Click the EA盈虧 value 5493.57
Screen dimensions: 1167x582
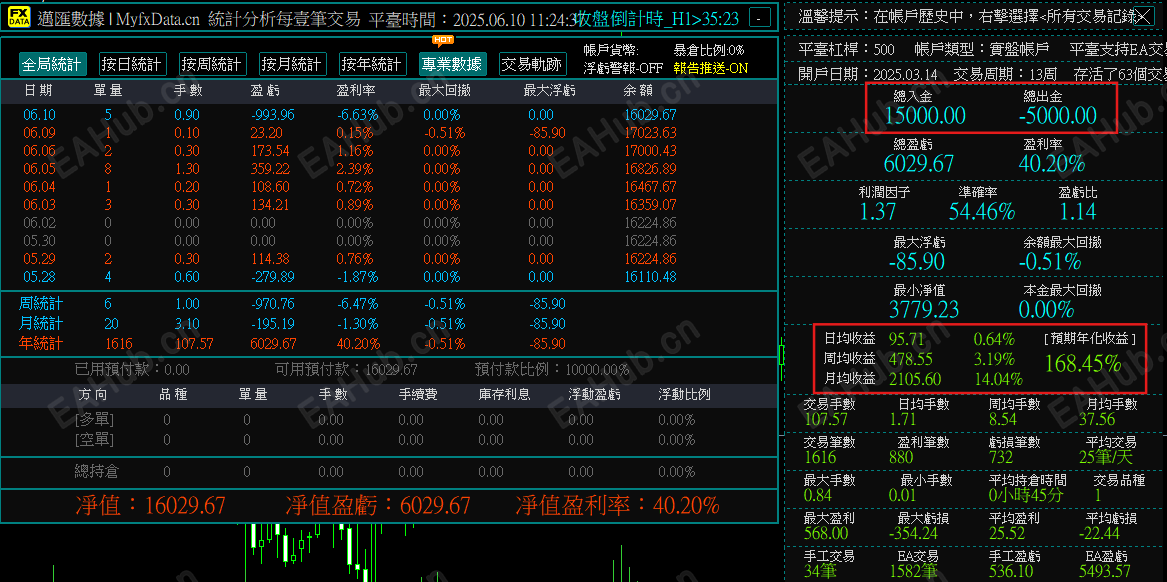click(1104, 571)
